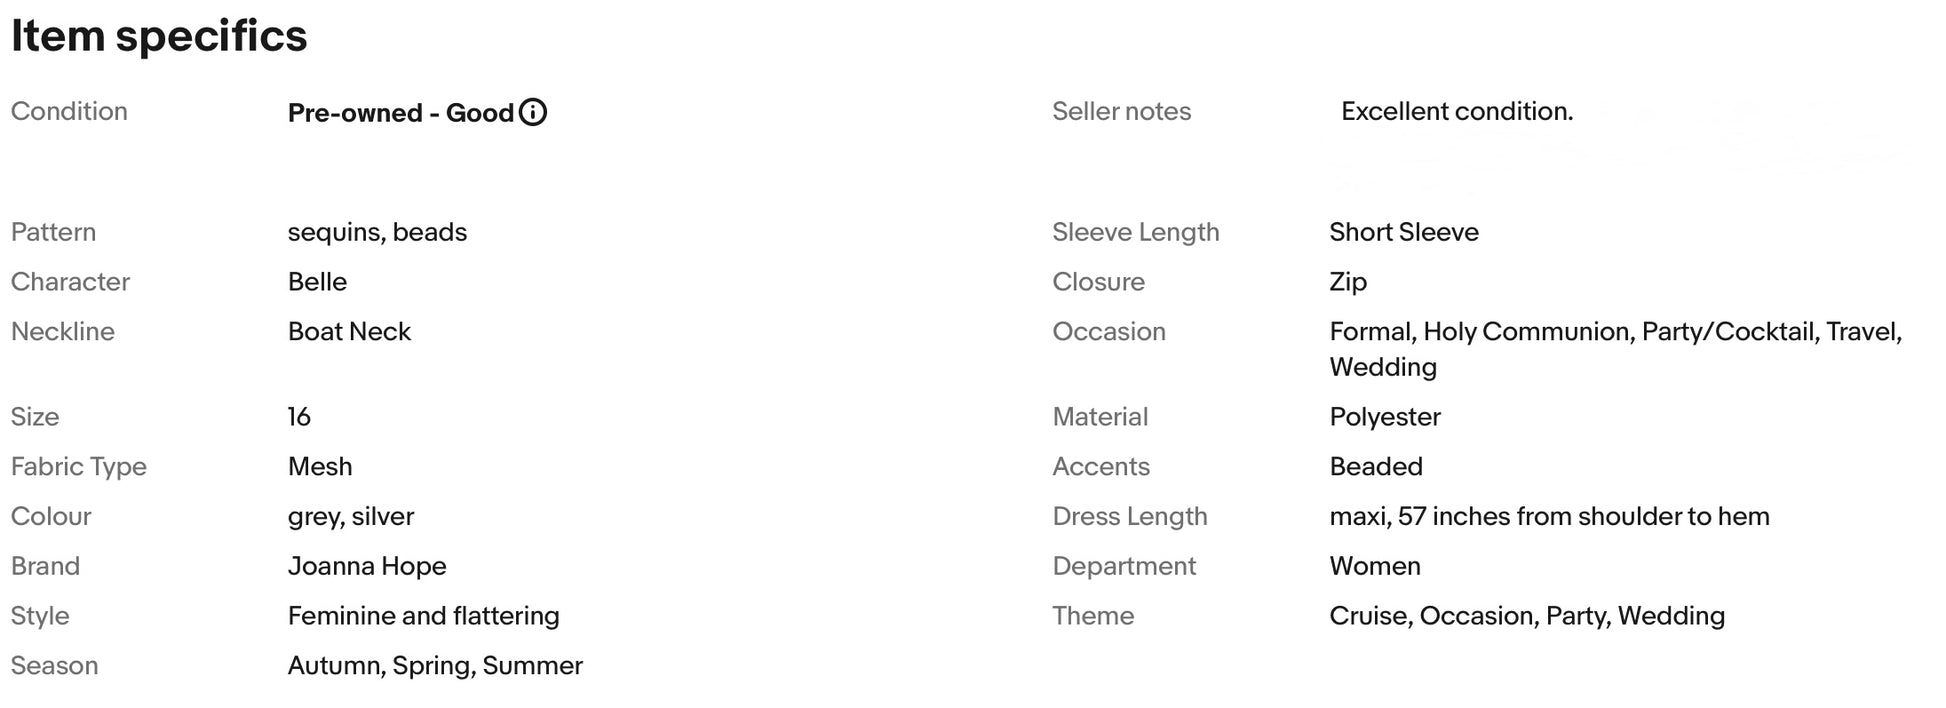Click the dress length maxi description
1946x708 pixels.
[1549, 517]
